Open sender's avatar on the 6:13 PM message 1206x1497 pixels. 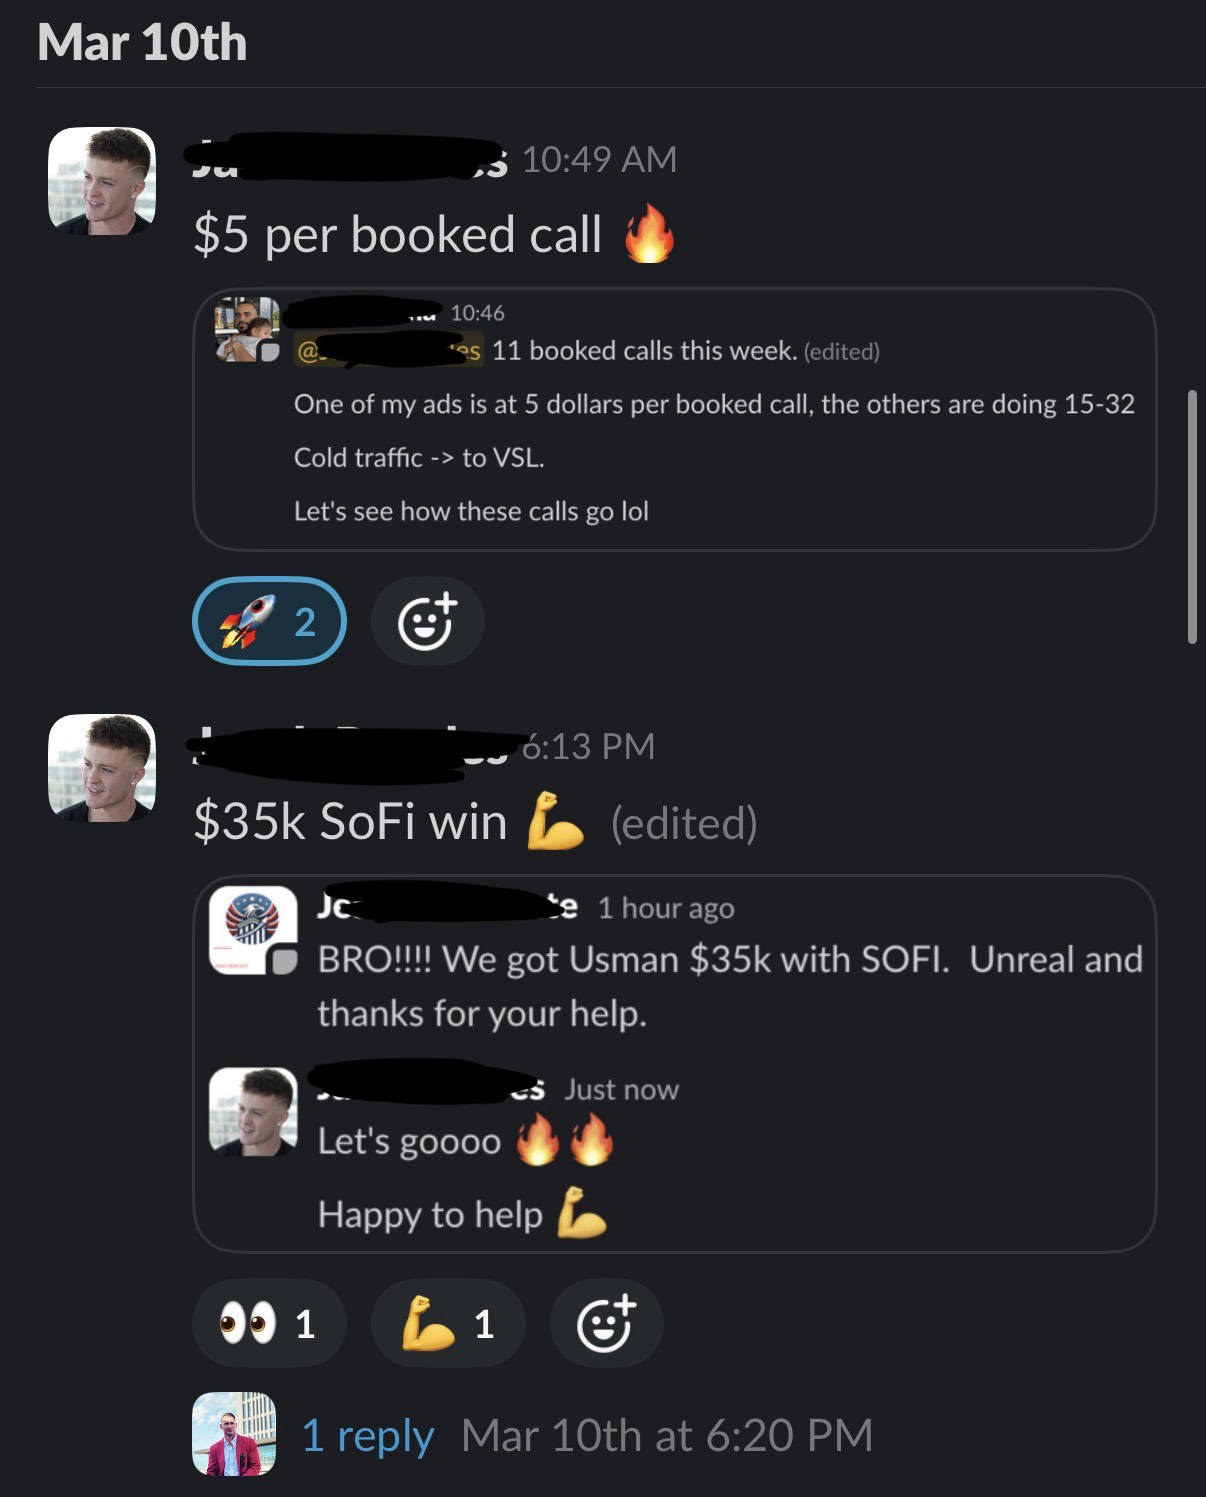click(102, 768)
